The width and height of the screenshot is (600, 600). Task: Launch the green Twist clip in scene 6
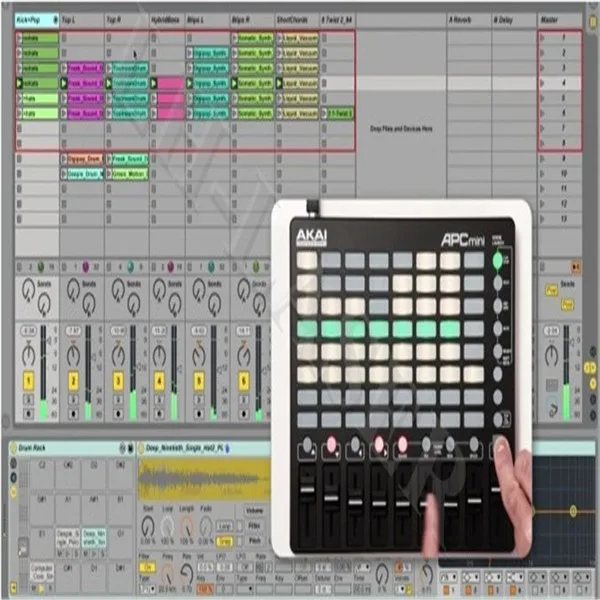(x=324, y=113)
